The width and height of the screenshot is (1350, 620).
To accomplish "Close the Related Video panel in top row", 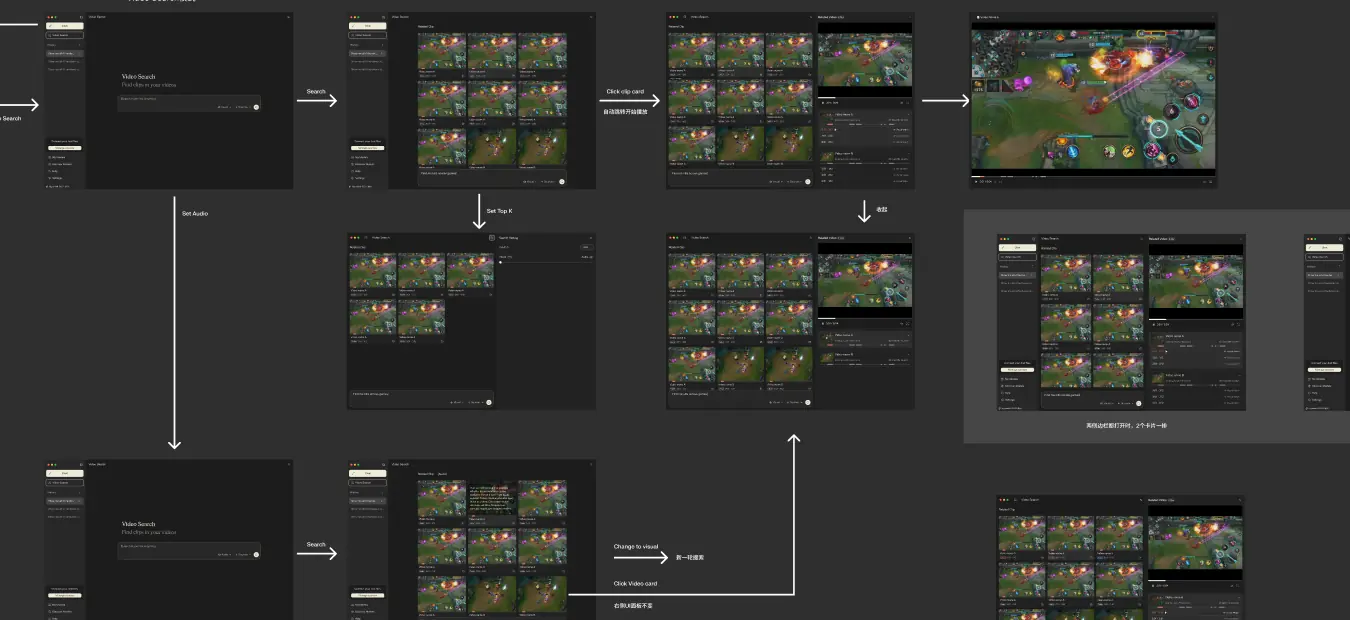I will coord(910,17).
